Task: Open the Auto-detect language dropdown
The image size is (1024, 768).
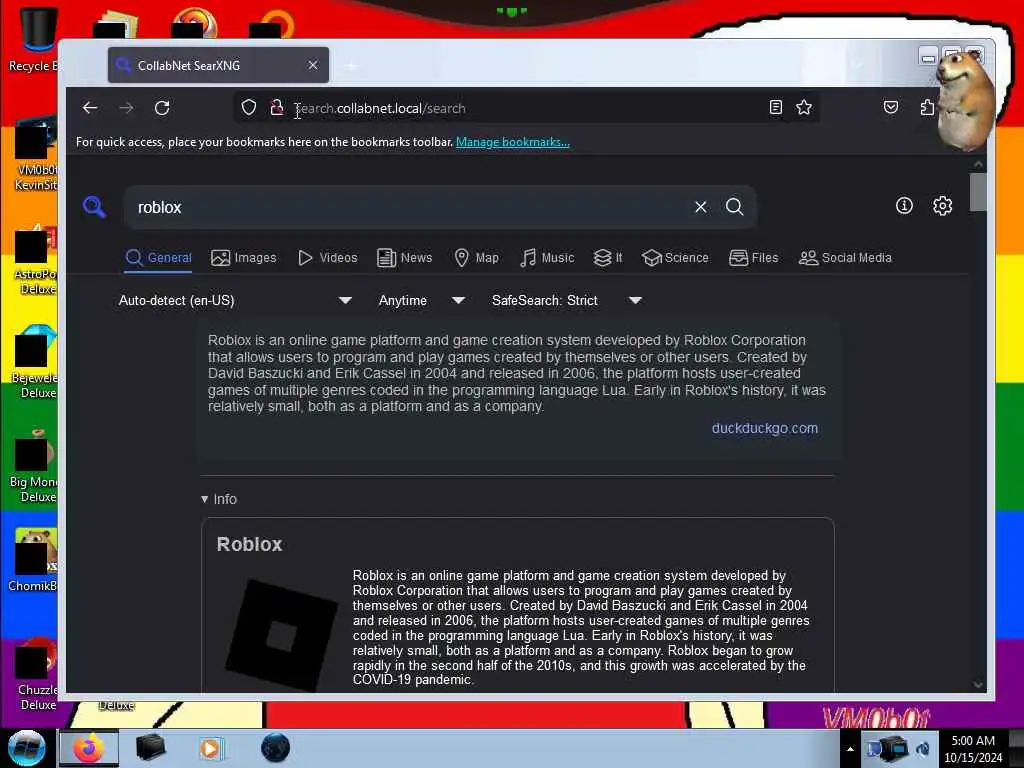Action: pyautogui.click(x=235, y=300)
